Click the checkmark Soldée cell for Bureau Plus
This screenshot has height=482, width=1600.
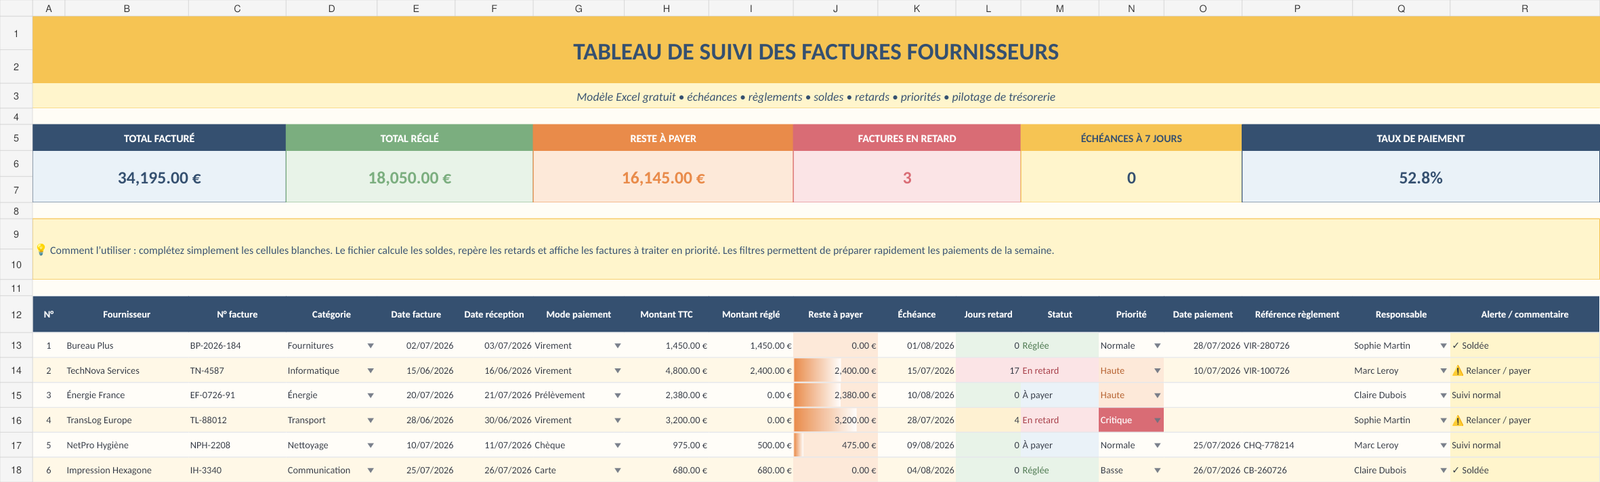(1524, 346)
